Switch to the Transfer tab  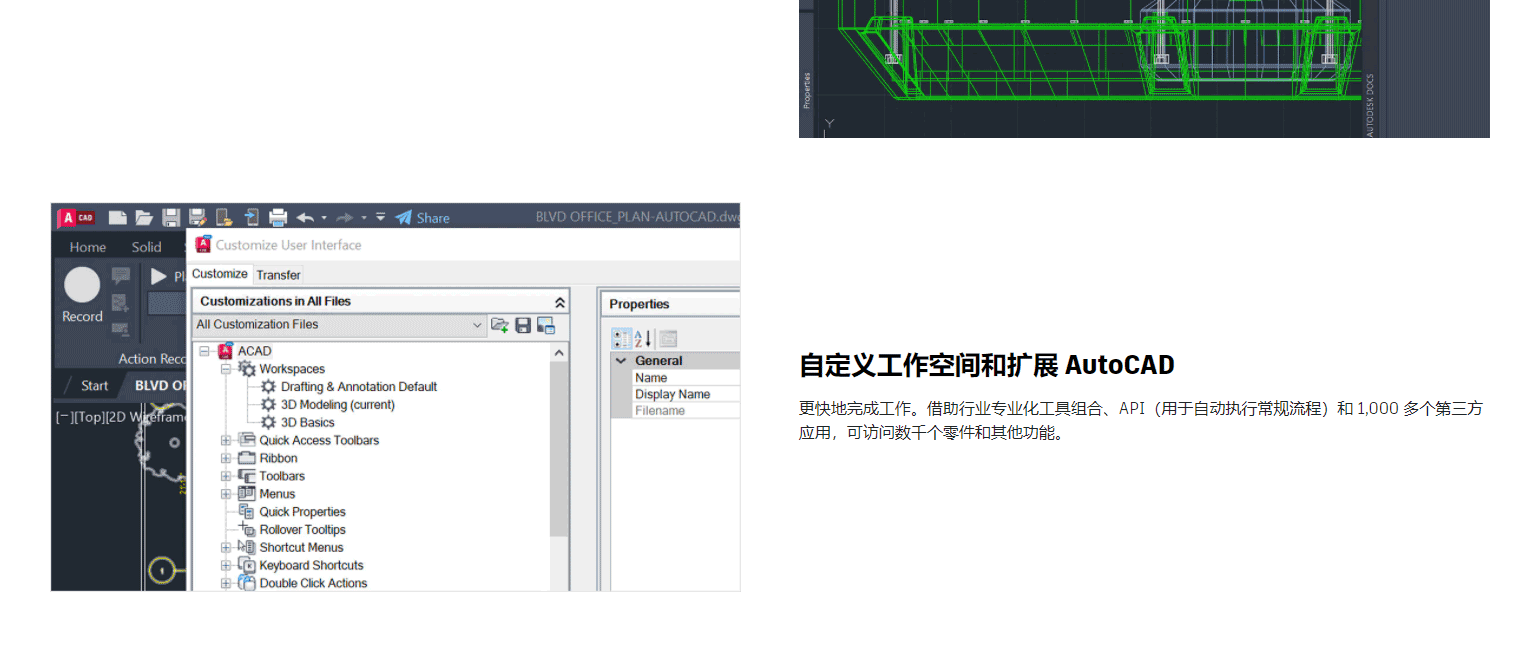tap(278, 275)
